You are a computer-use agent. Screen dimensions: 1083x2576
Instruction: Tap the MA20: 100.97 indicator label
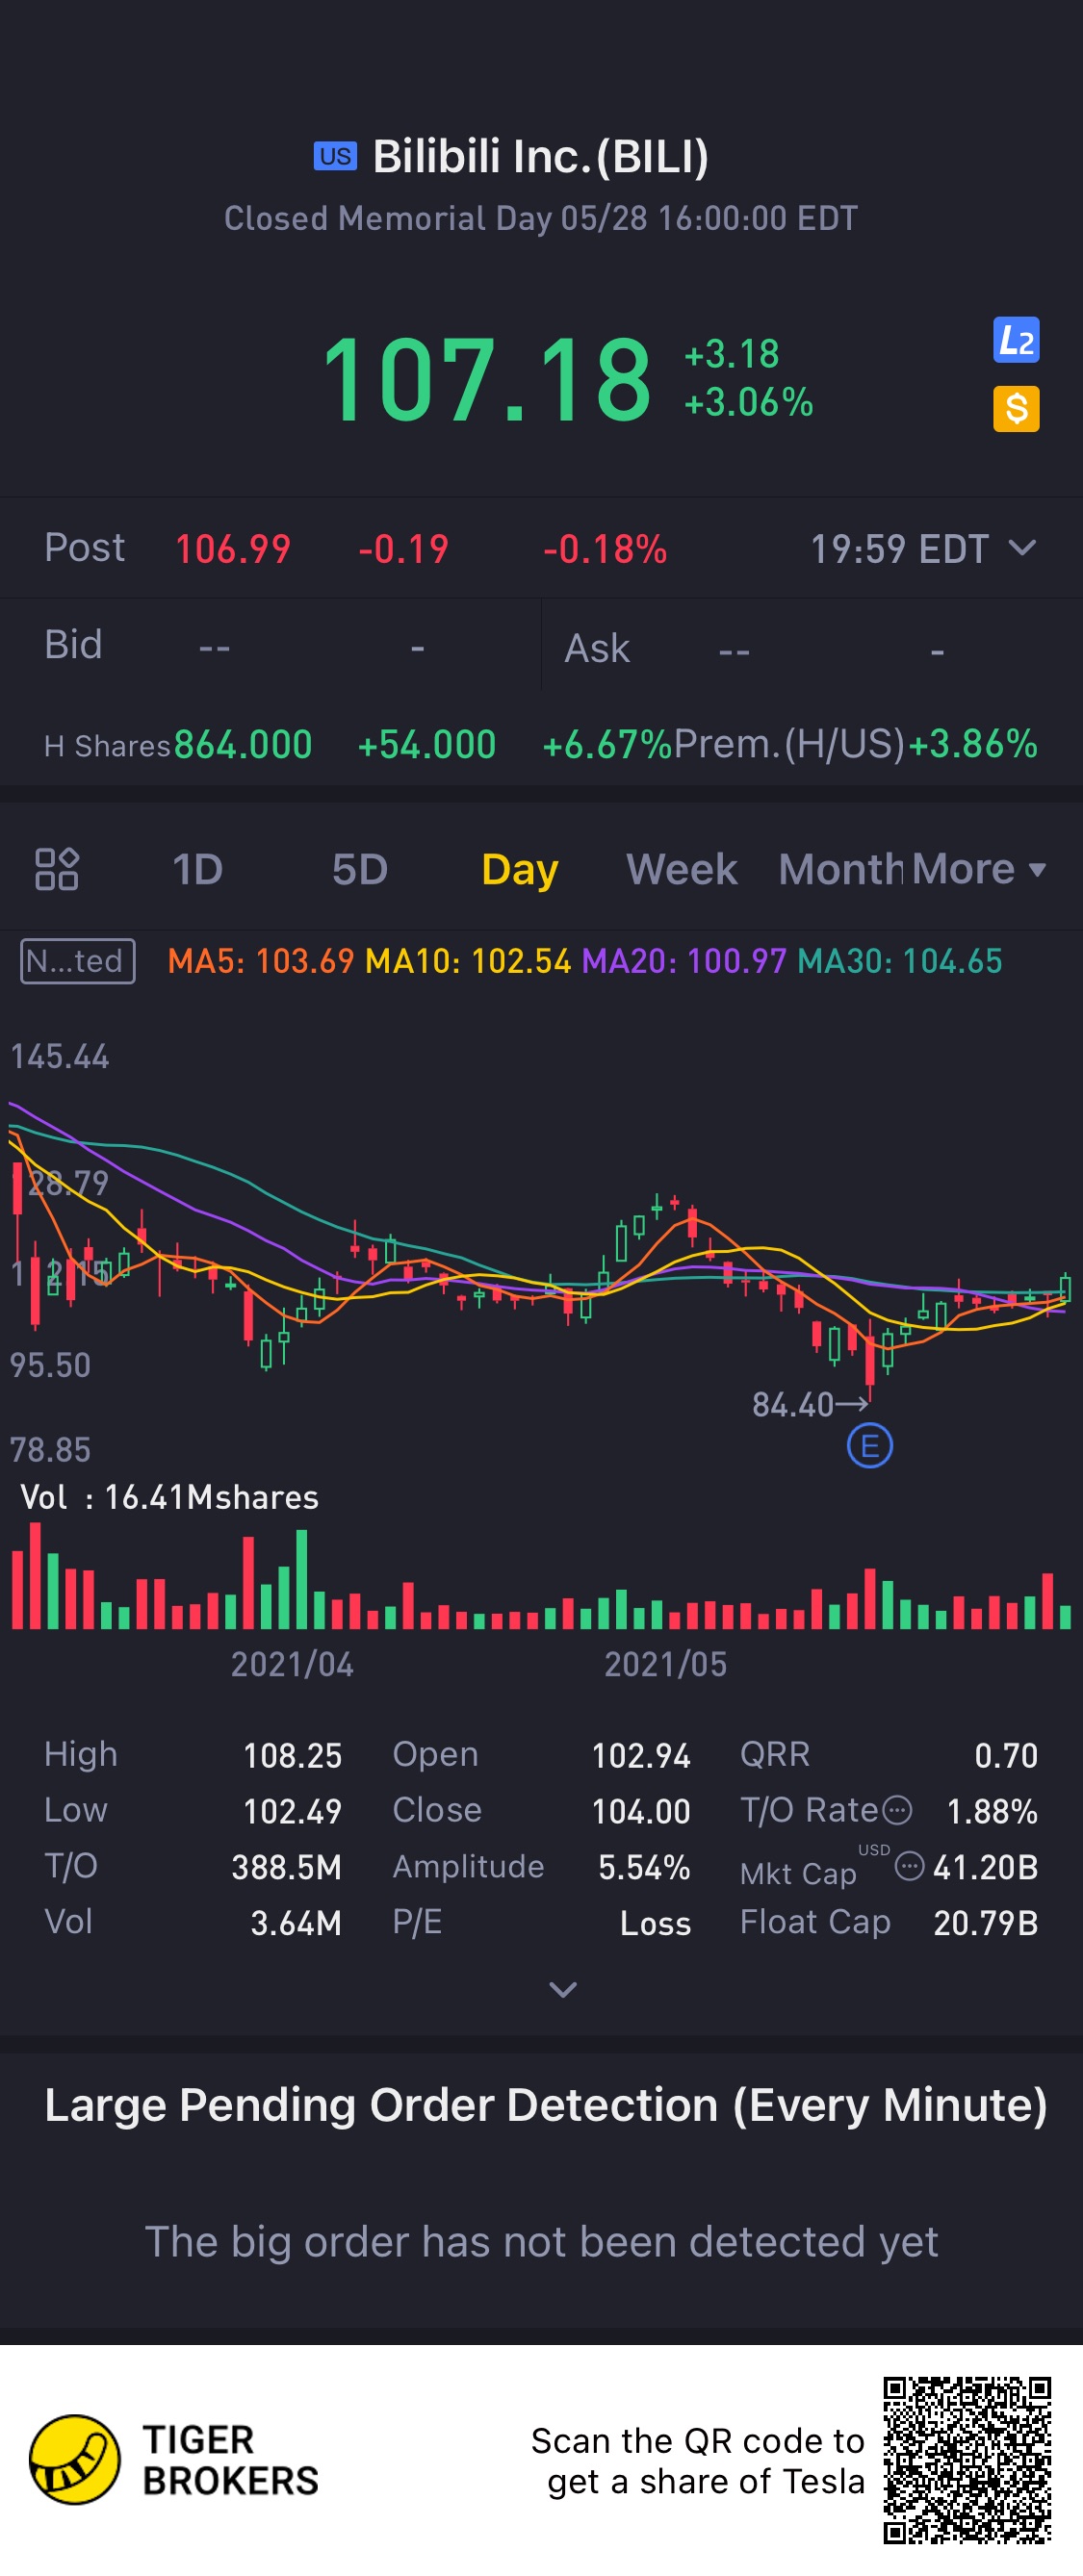pos(684,961)
